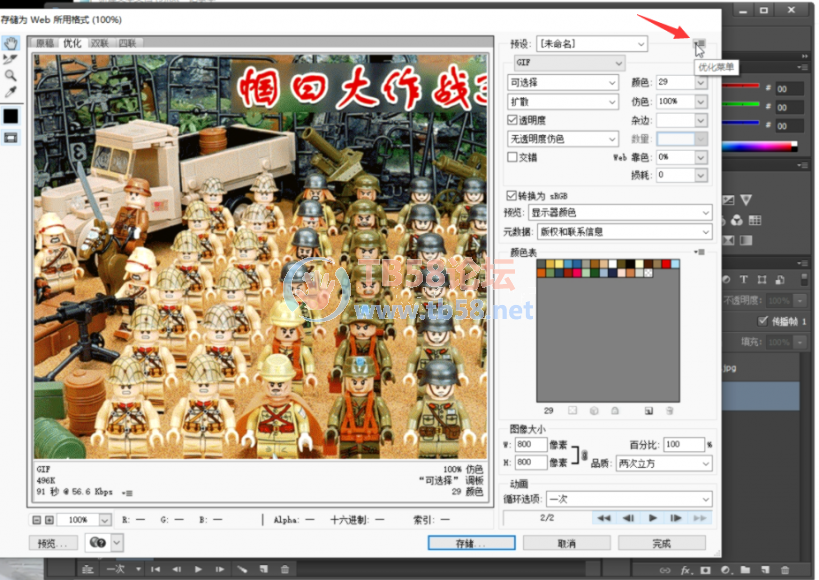Toggle the 透明度 checkbox
The image size is (819, 580).
[x=512, y=120]
